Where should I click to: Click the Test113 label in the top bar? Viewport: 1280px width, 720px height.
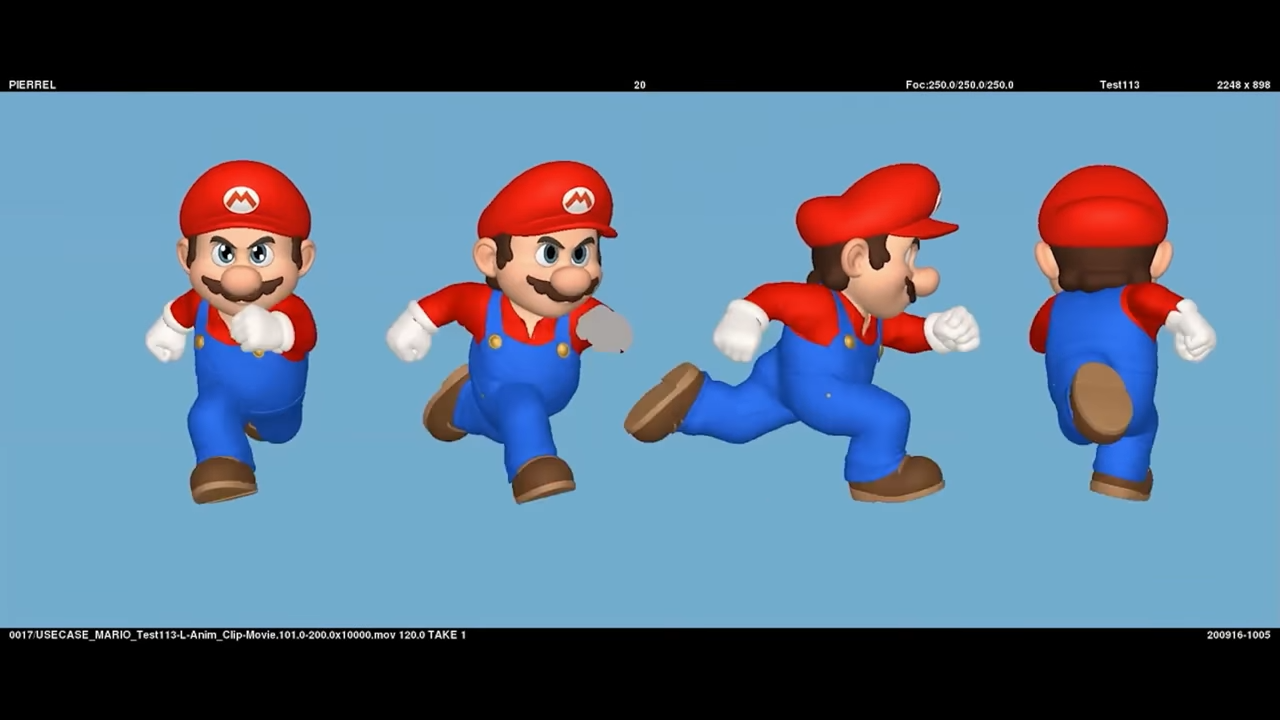pyautogui.click(x=1119, y=85)
